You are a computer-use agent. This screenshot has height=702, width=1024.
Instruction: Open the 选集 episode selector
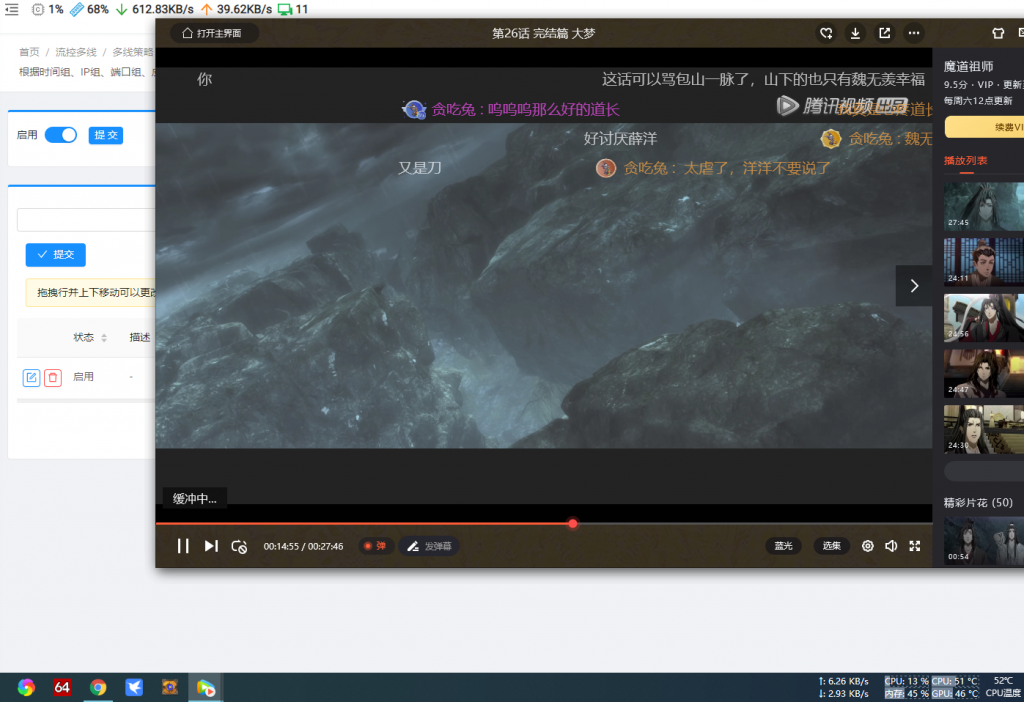pyautogui.click(x=831, y=546)
